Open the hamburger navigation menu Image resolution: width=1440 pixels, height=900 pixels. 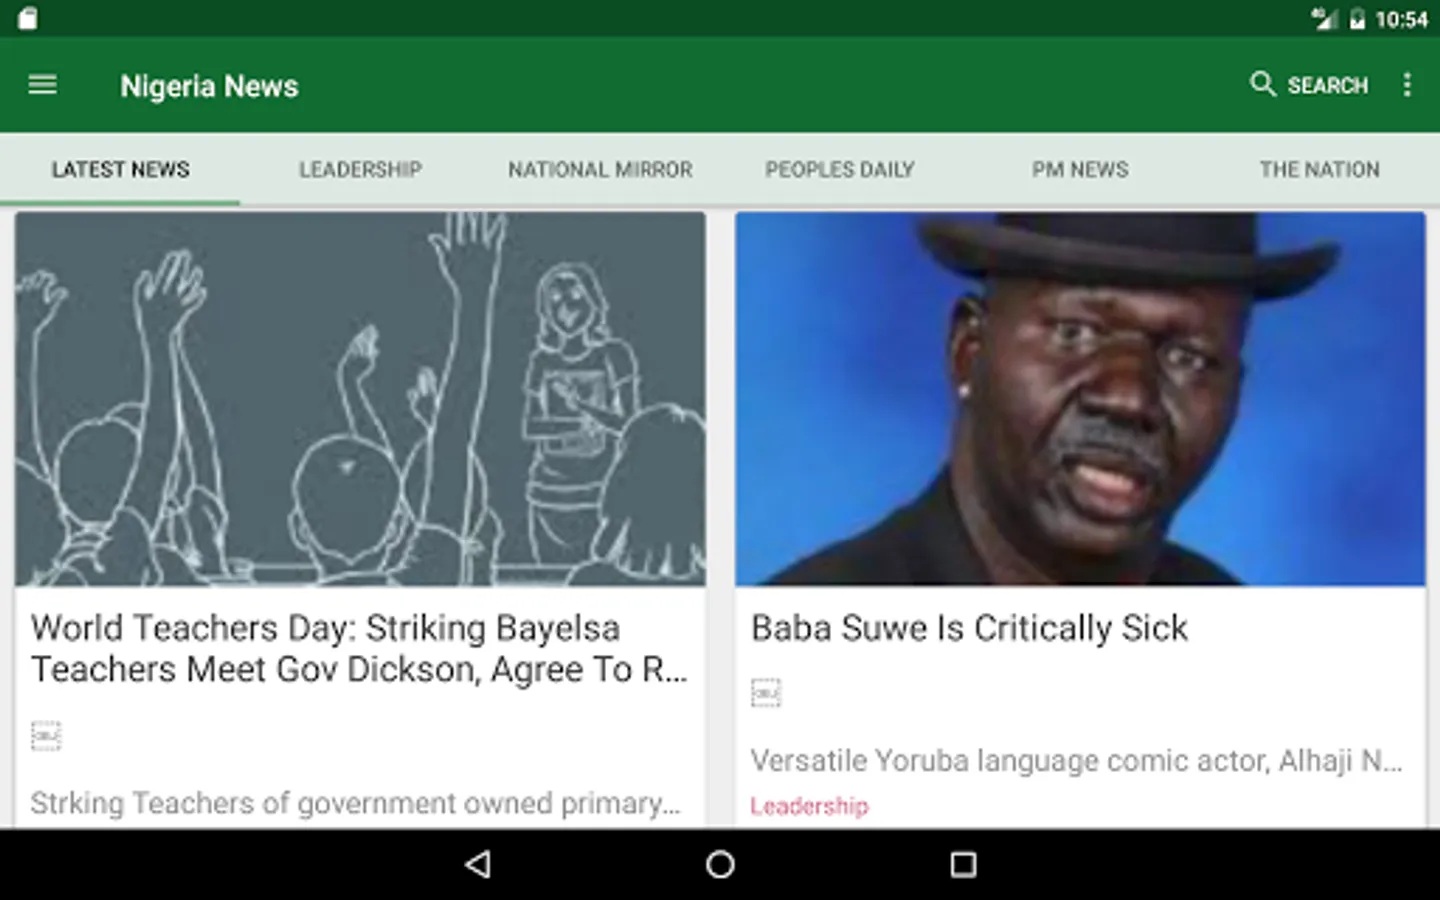click(42, 85)
